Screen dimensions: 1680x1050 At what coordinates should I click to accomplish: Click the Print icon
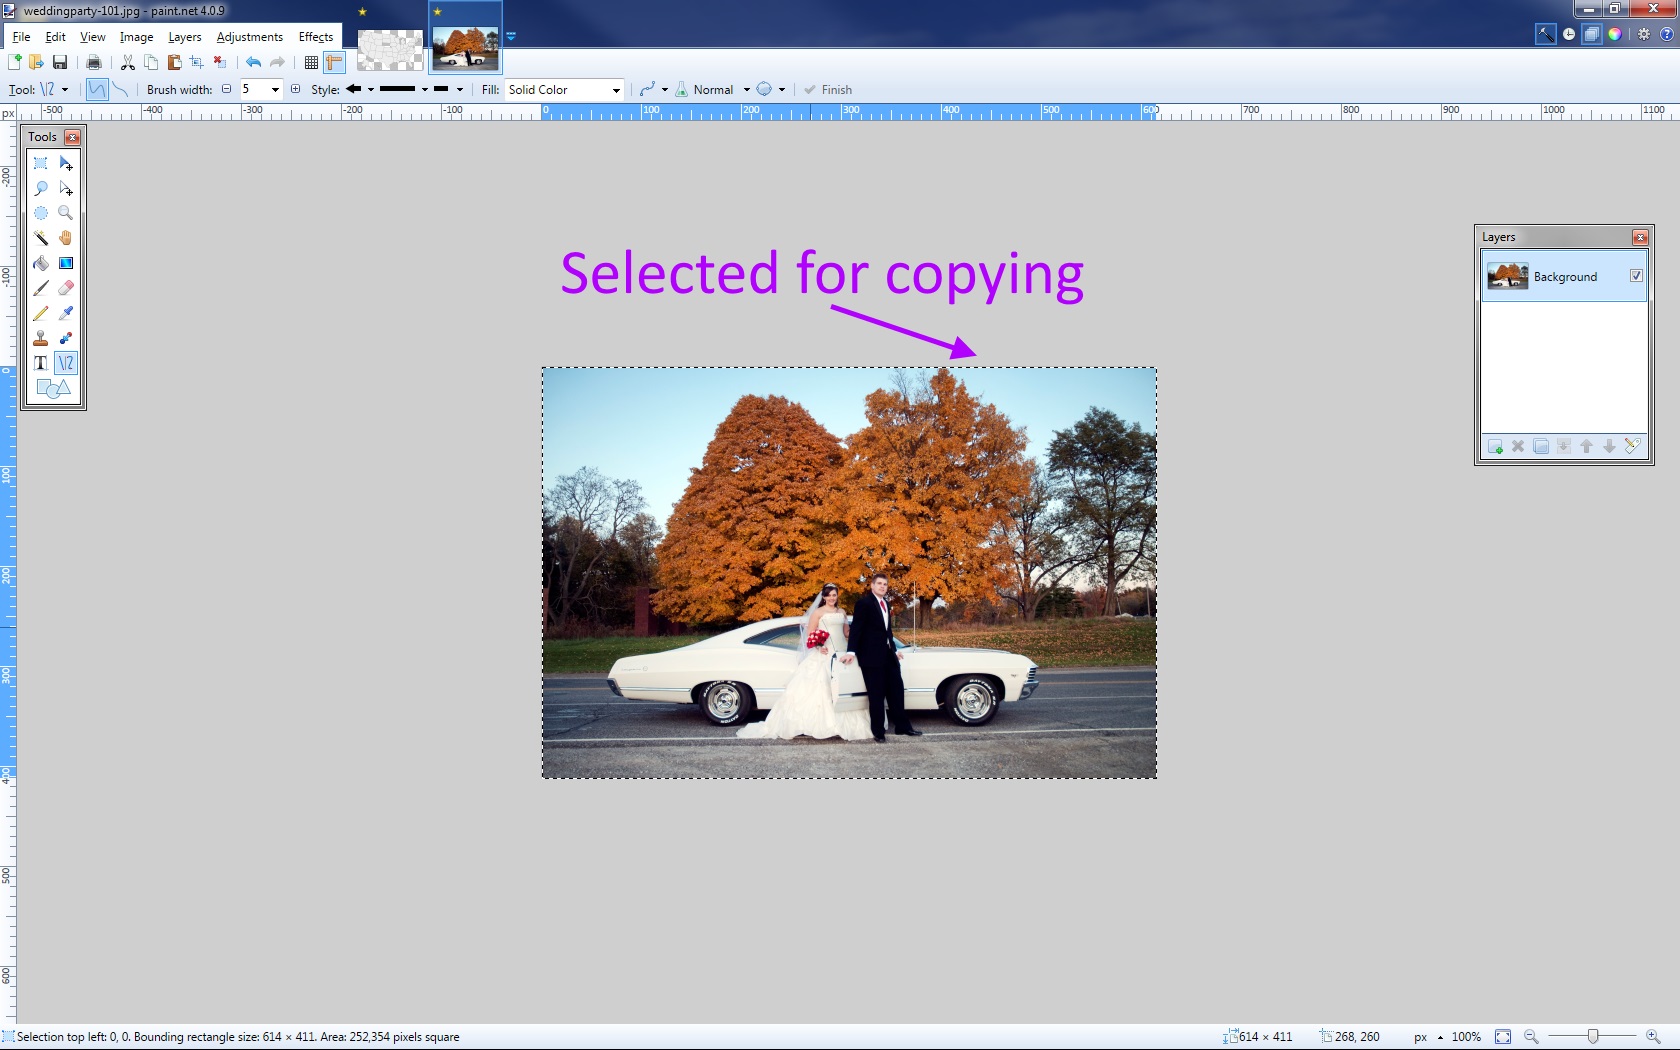coord(94,62)
